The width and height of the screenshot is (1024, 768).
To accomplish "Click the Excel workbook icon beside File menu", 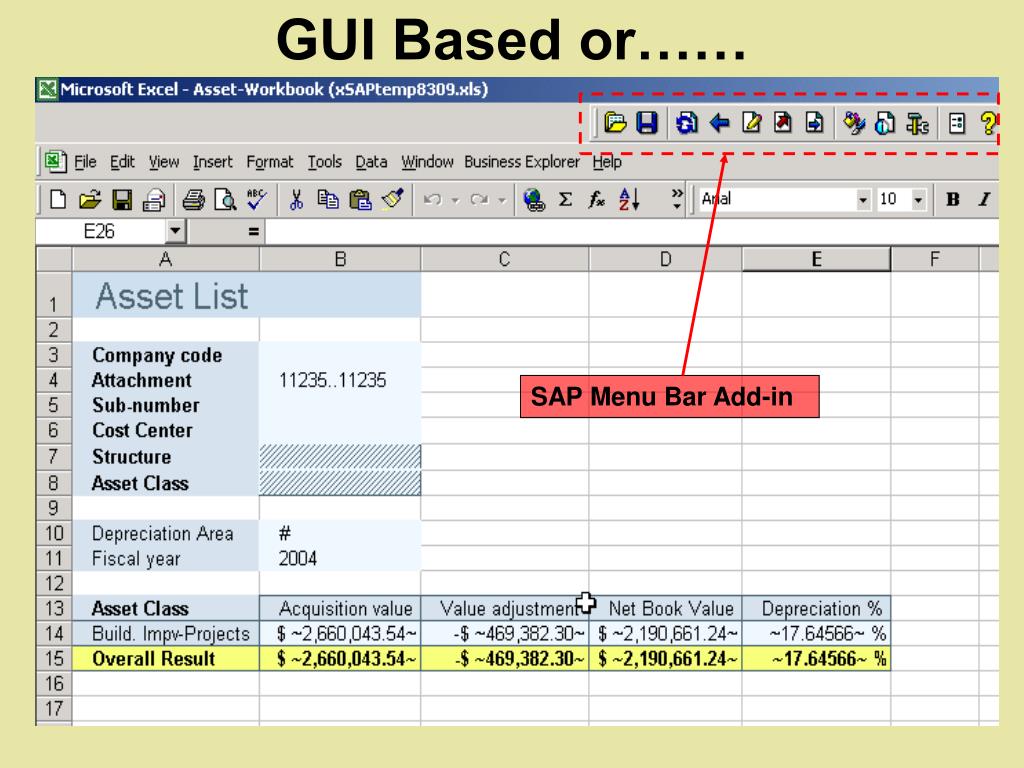I will click(55, 161).
